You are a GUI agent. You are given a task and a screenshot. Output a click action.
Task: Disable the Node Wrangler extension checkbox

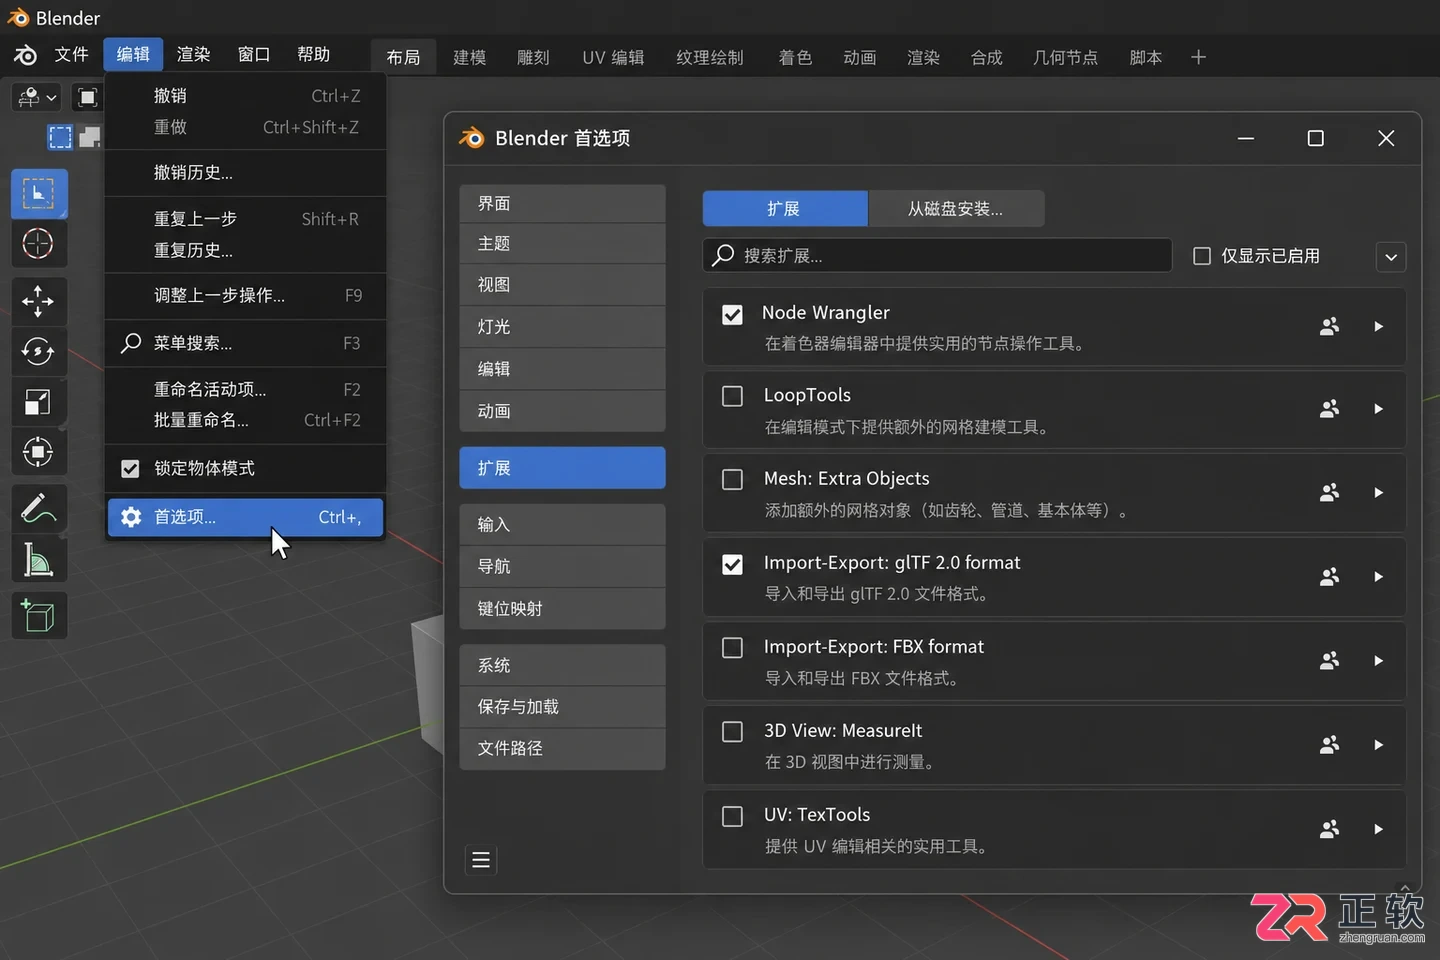(x=732, y=314)
